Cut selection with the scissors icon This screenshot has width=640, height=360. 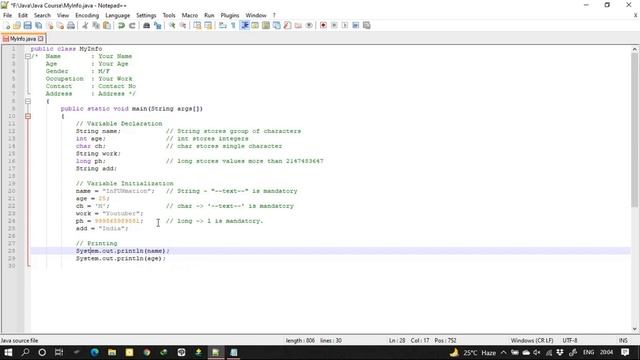click(x=85, y=25)
